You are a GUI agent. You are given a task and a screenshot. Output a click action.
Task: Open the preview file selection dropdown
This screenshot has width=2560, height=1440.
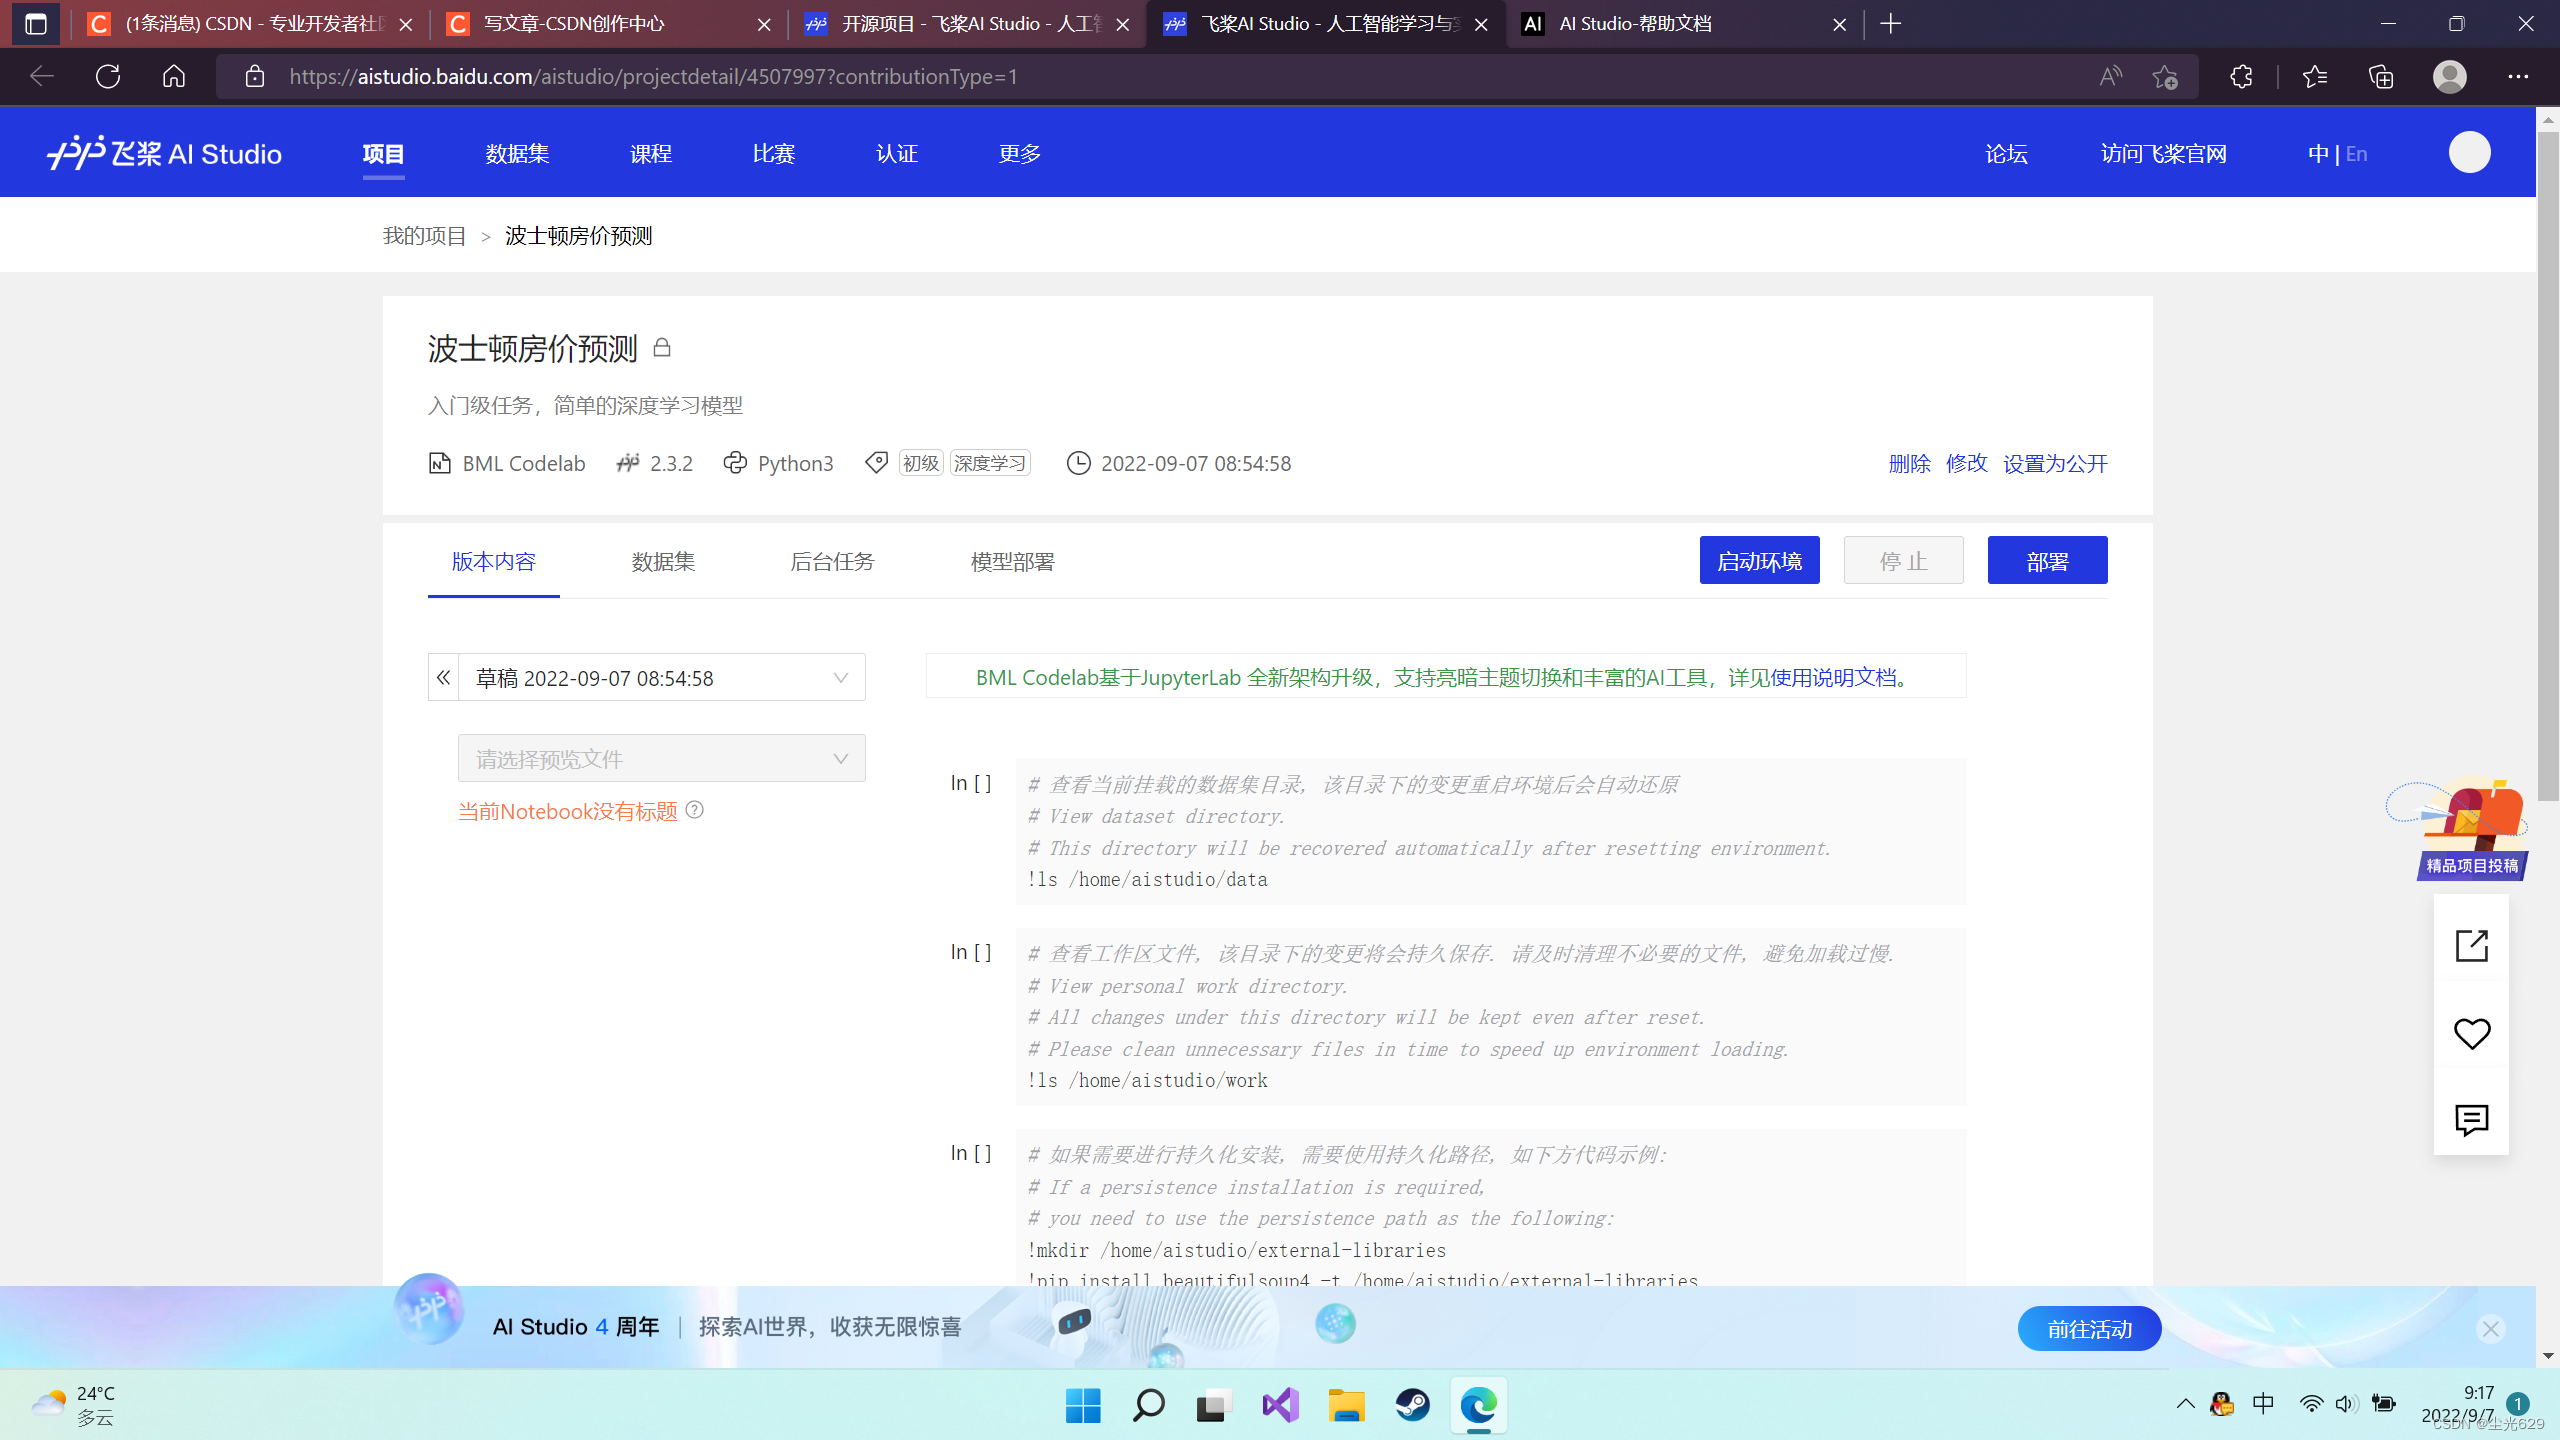tap(662, 758)
